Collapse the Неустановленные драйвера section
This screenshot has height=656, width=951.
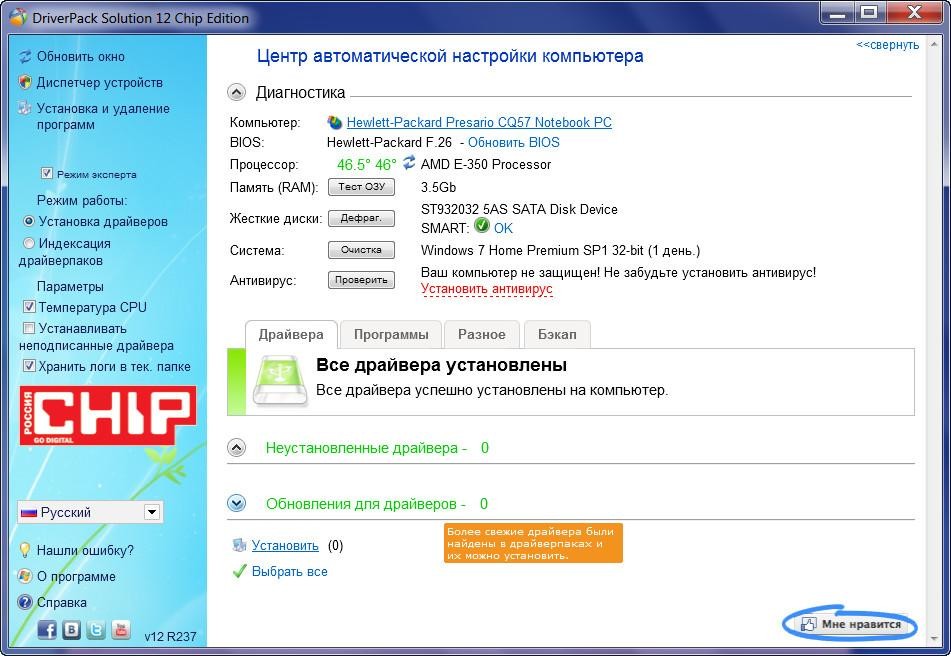237,448
